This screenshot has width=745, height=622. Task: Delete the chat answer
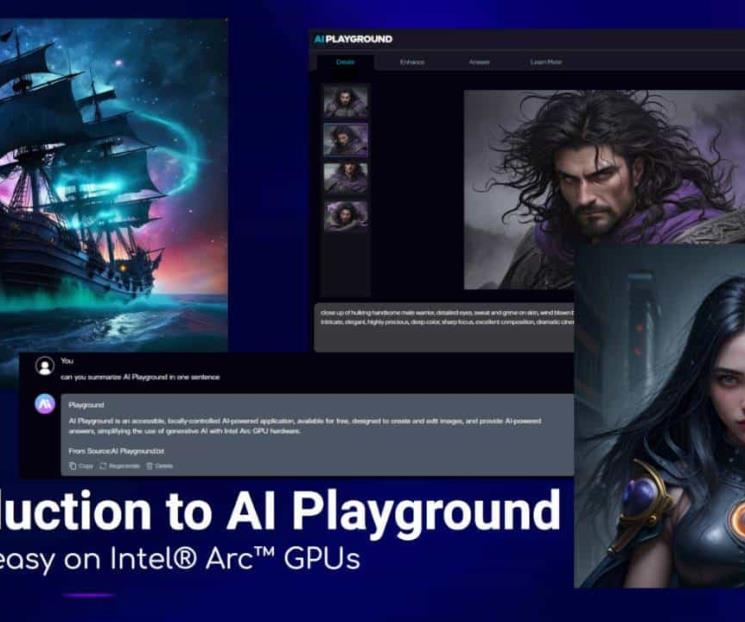(159, 466)
